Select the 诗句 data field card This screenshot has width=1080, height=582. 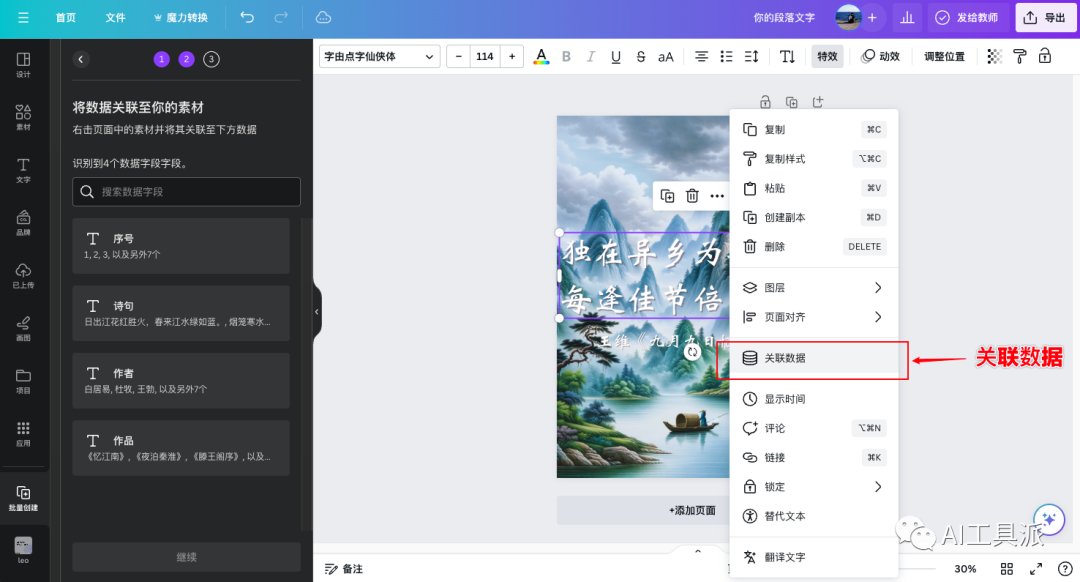(181, 313)
